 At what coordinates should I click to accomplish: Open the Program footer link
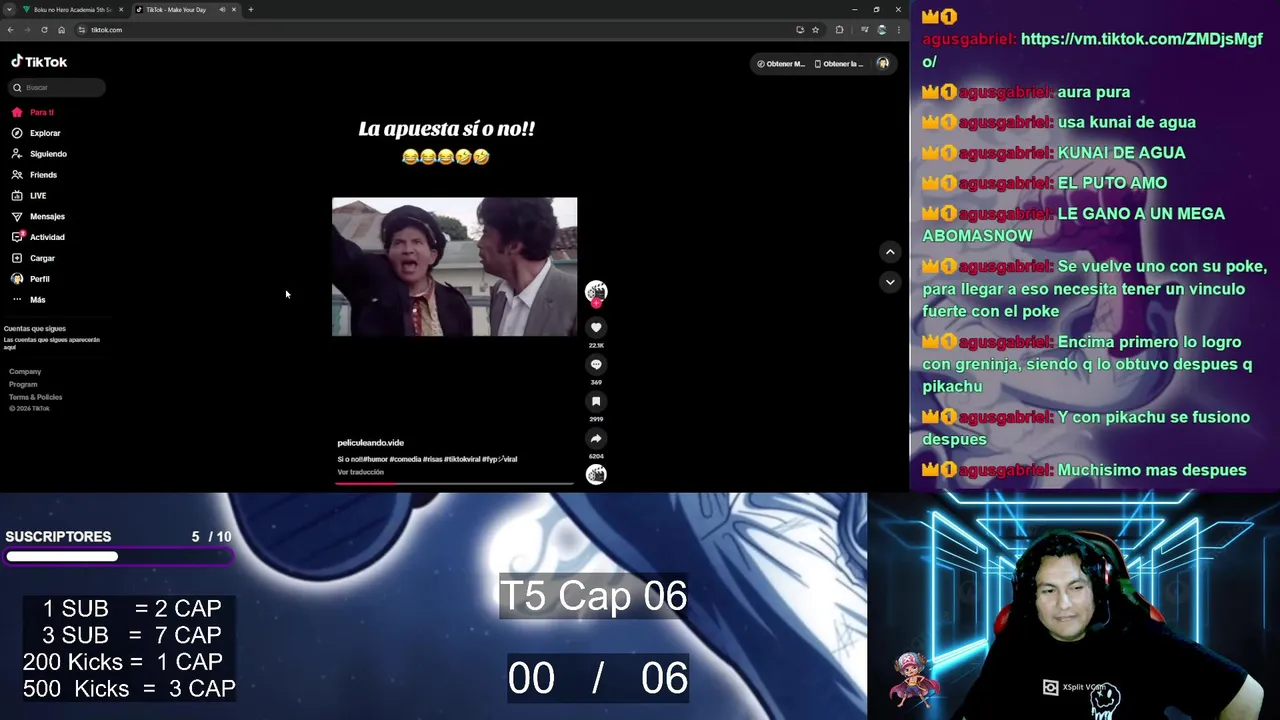[x=23, y=384]
